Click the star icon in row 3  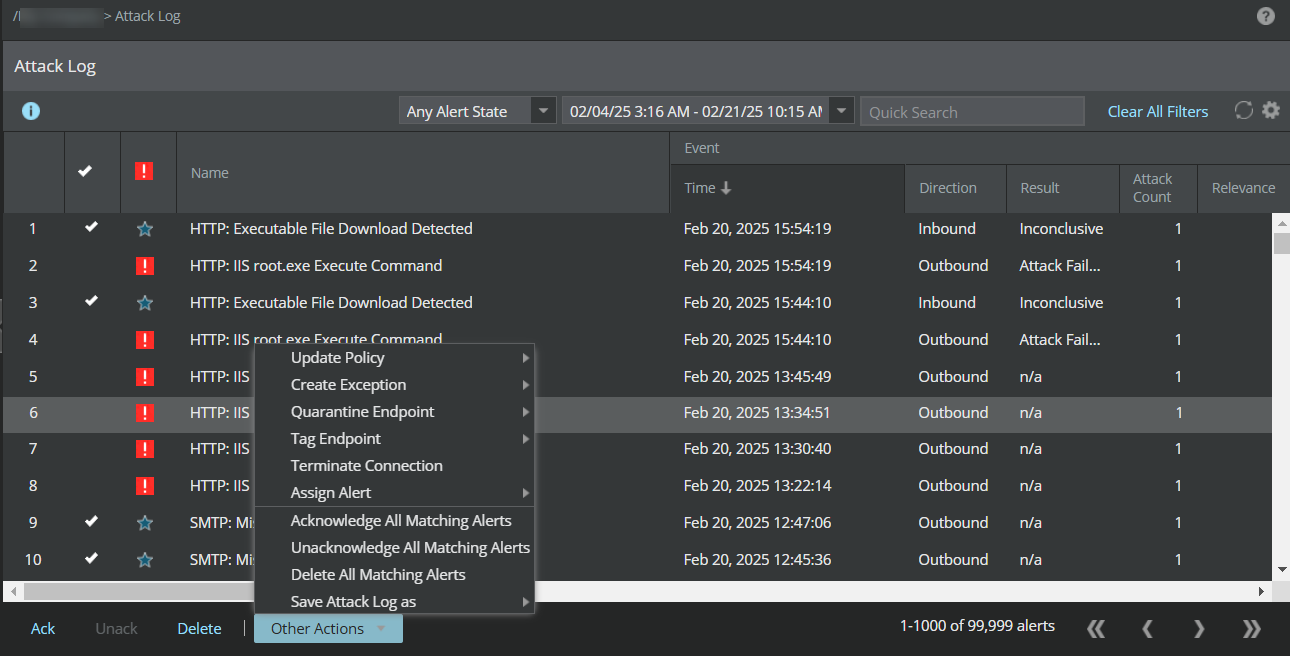tap(144, 303)
